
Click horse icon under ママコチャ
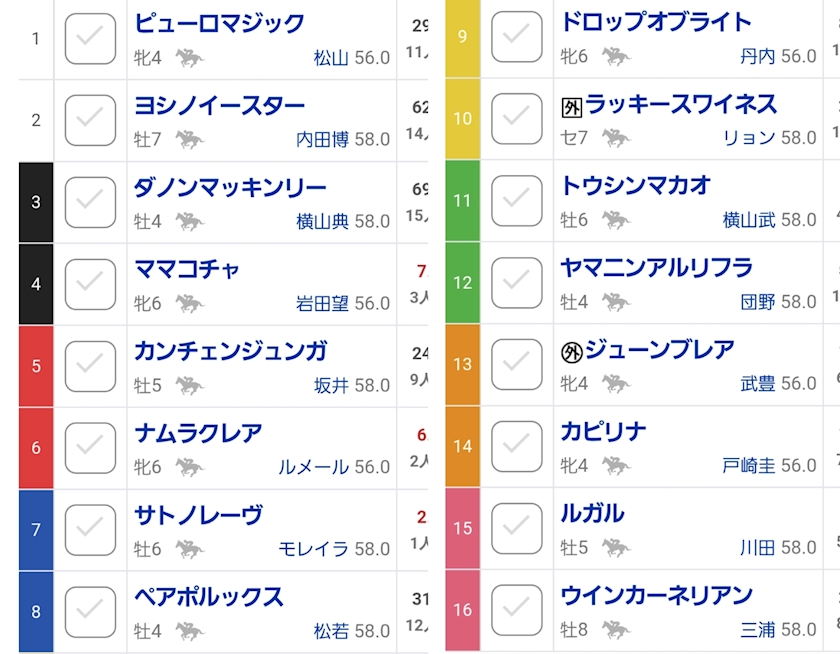click(188, 303)
